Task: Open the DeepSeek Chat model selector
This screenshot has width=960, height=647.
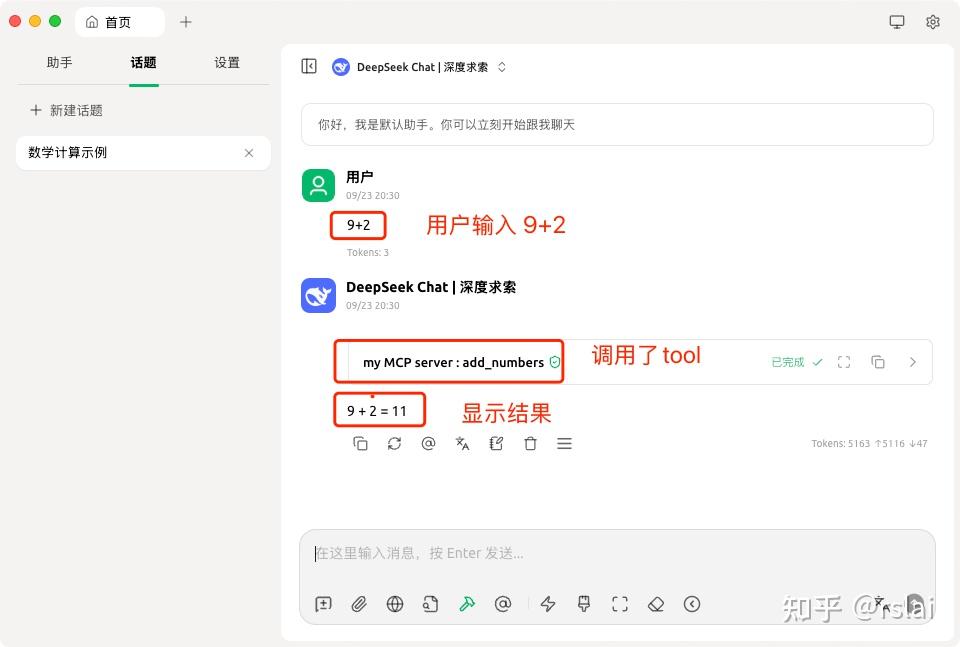Action: click(419, 67)
